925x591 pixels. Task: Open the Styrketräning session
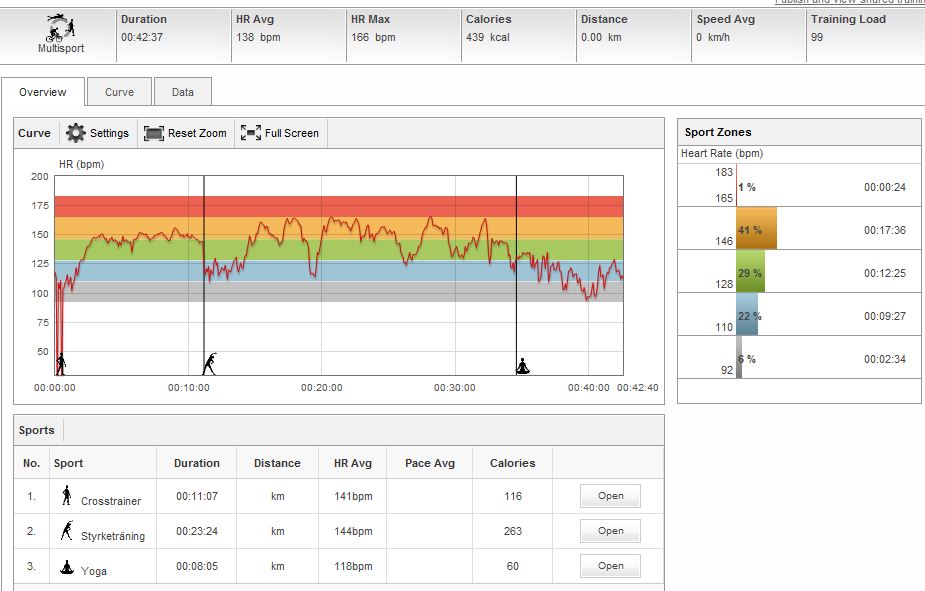coord(610,531)
